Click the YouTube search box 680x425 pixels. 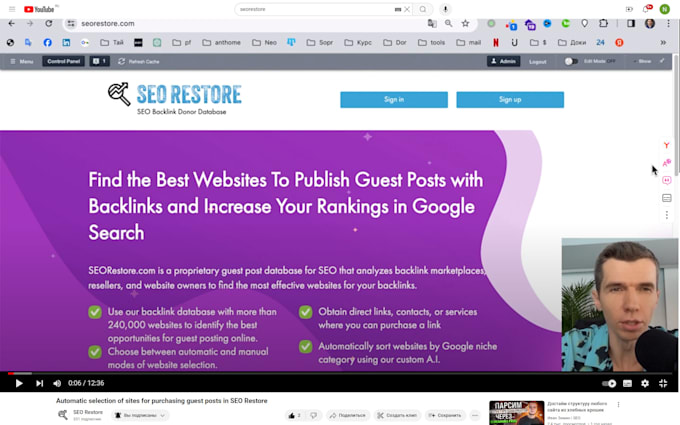(x=314, y=9)
